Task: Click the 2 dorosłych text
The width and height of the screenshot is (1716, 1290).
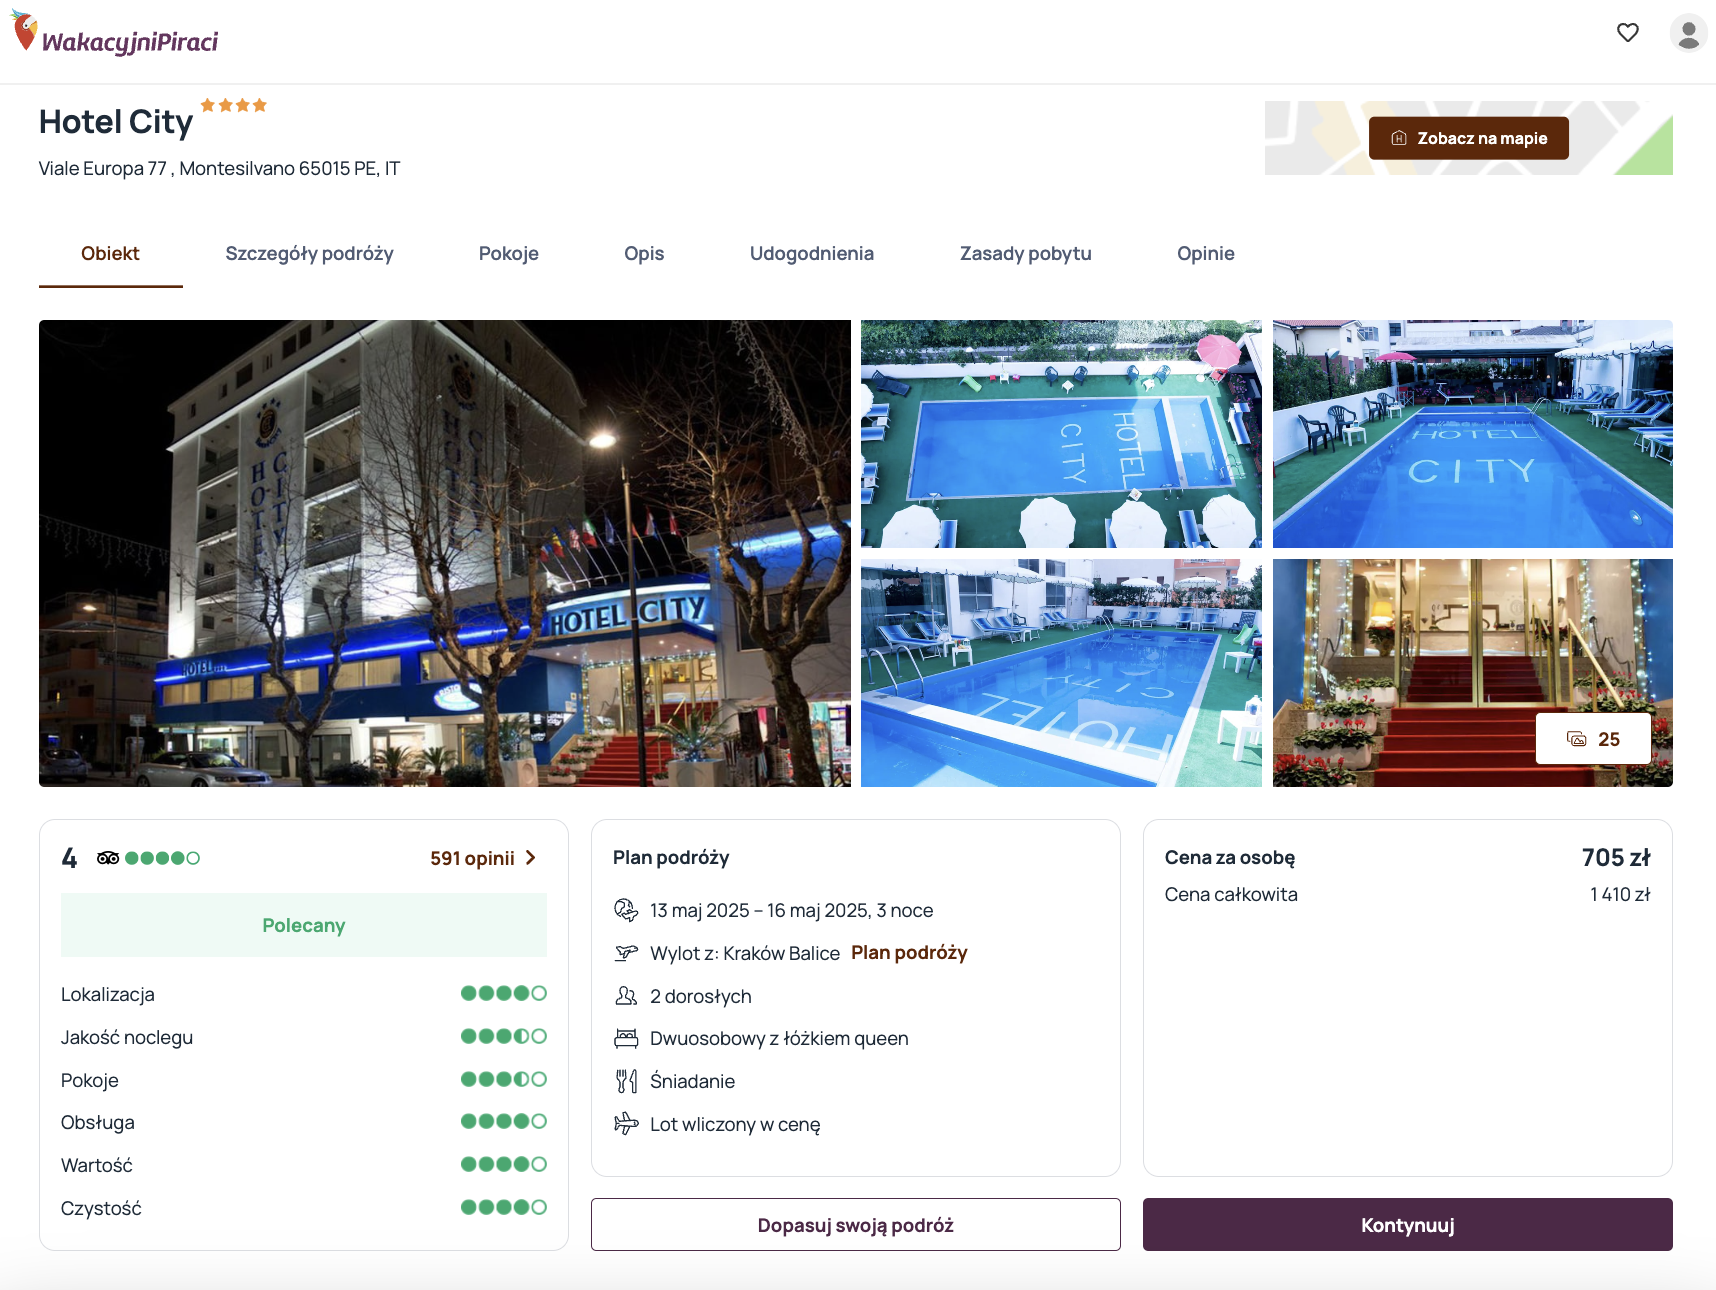Action: (700, 996)
